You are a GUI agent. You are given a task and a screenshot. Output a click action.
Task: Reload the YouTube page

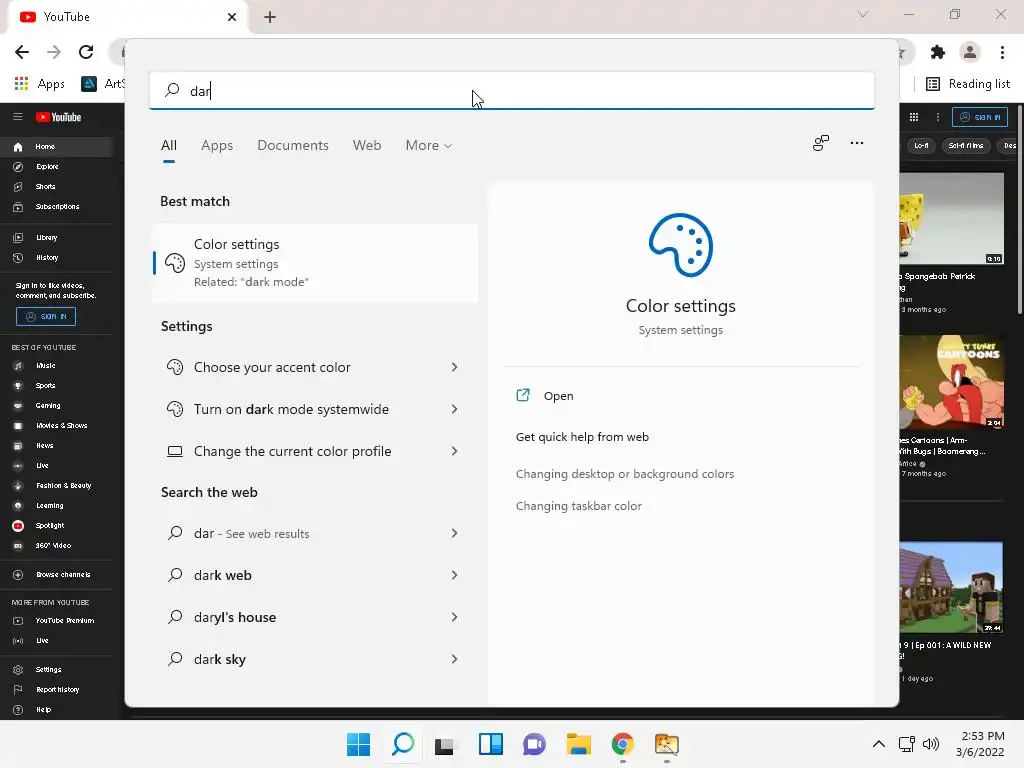[x=86, y=52]
